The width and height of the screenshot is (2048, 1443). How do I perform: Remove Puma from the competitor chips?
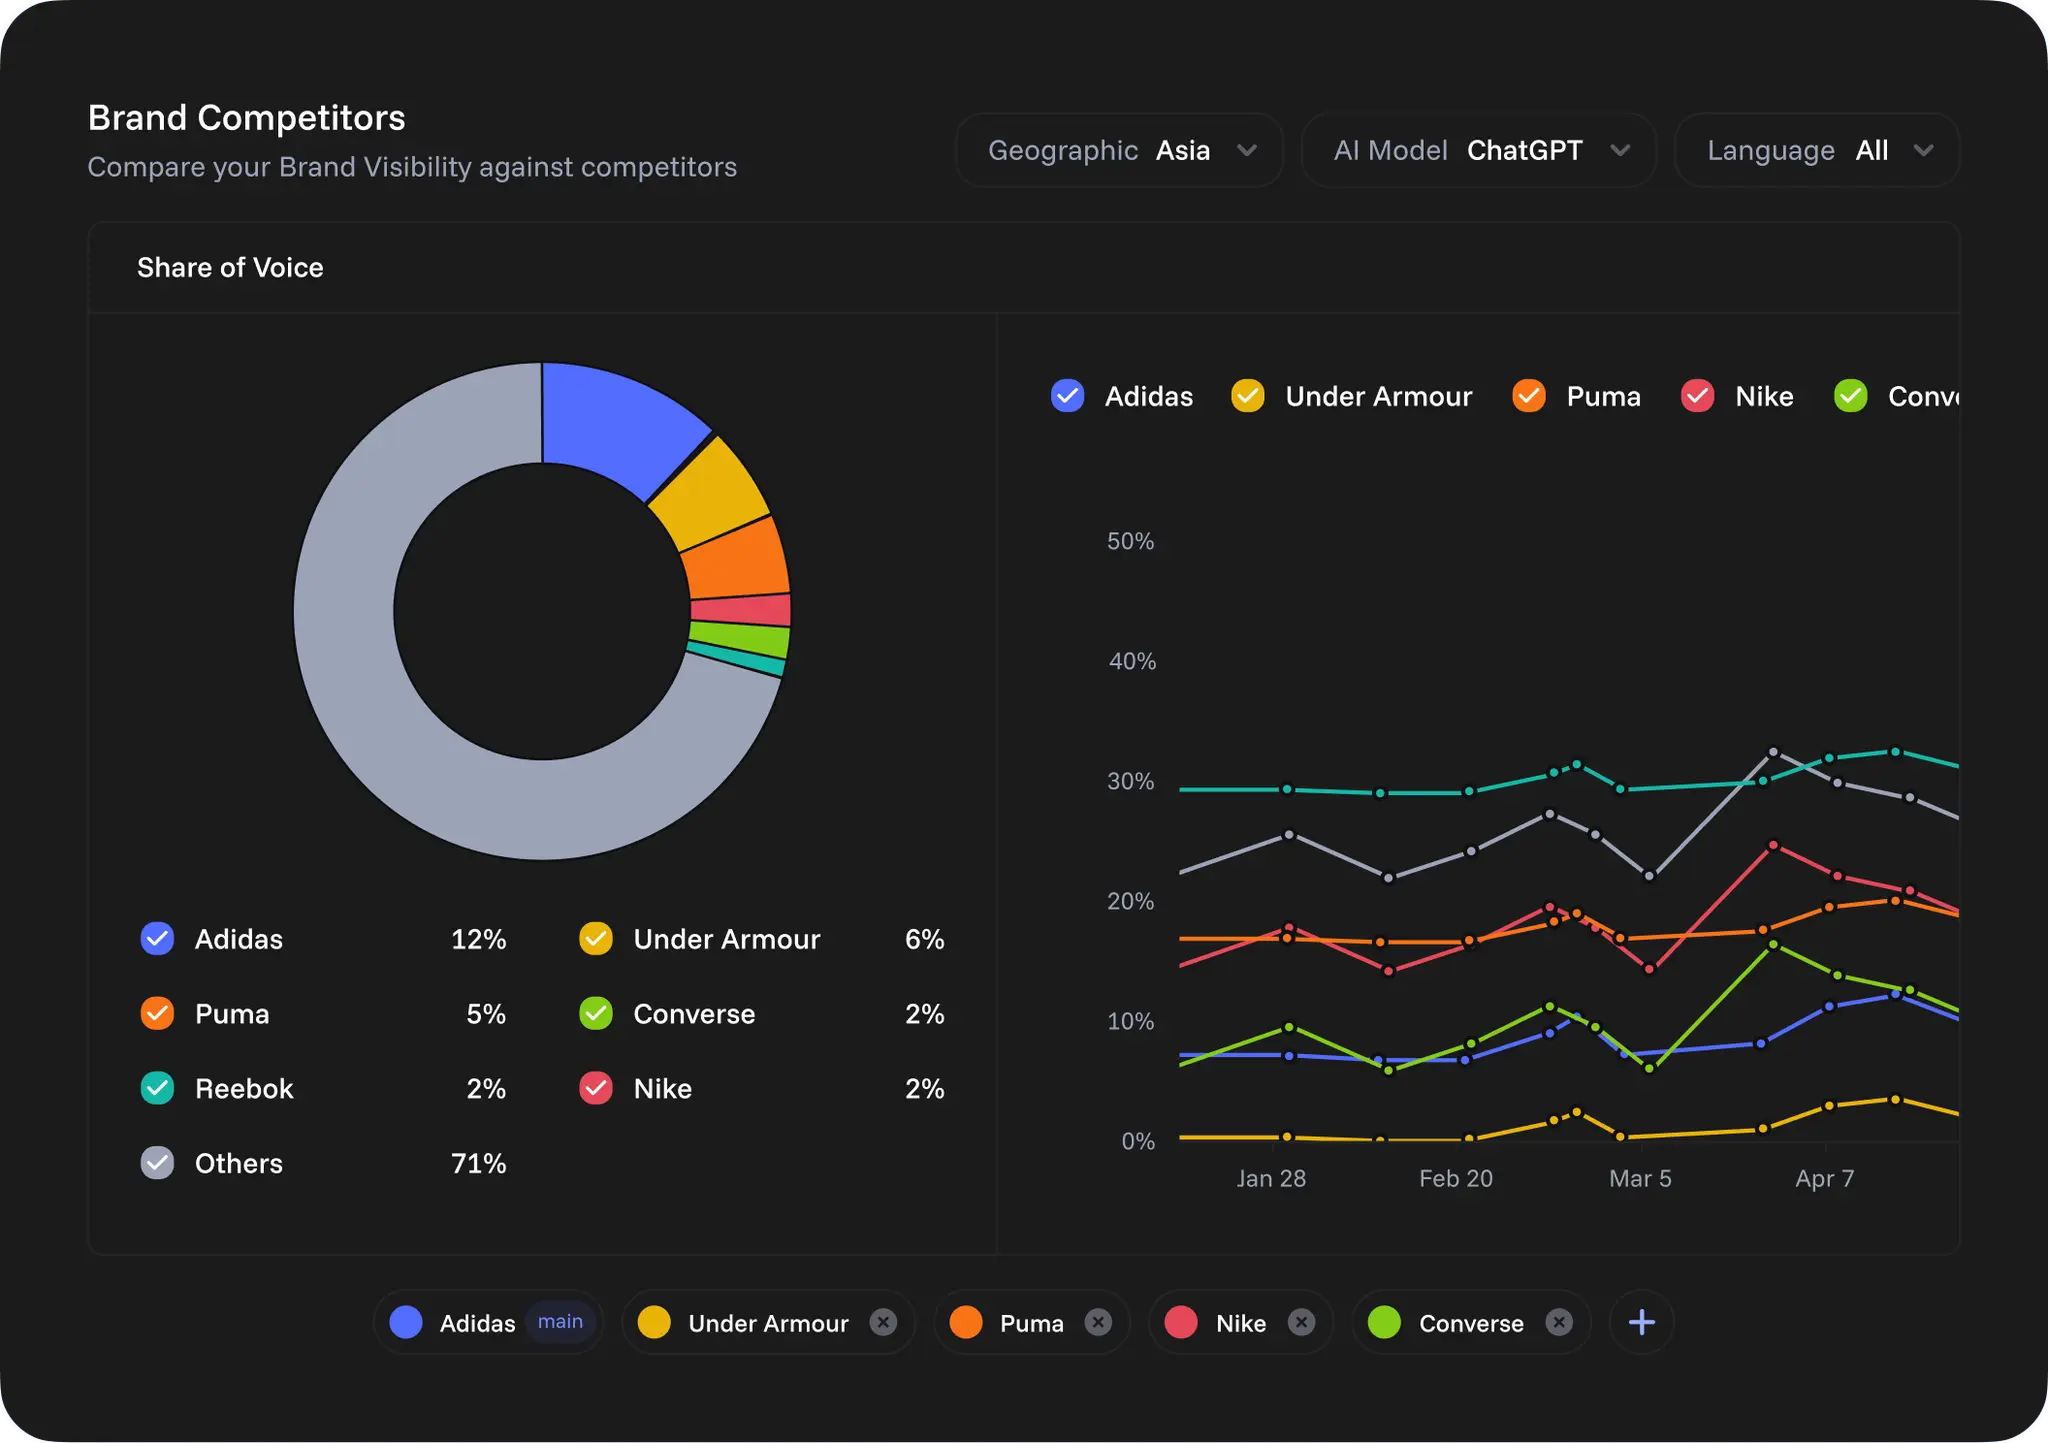pyautogui.click(x=1098, y=1322)
